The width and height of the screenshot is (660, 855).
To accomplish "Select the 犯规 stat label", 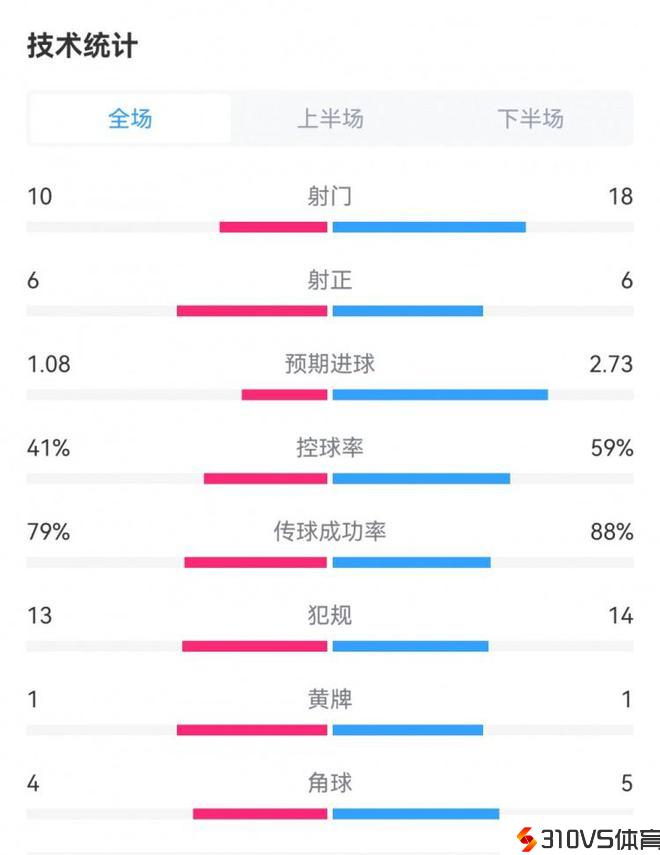I will [330, 615].
